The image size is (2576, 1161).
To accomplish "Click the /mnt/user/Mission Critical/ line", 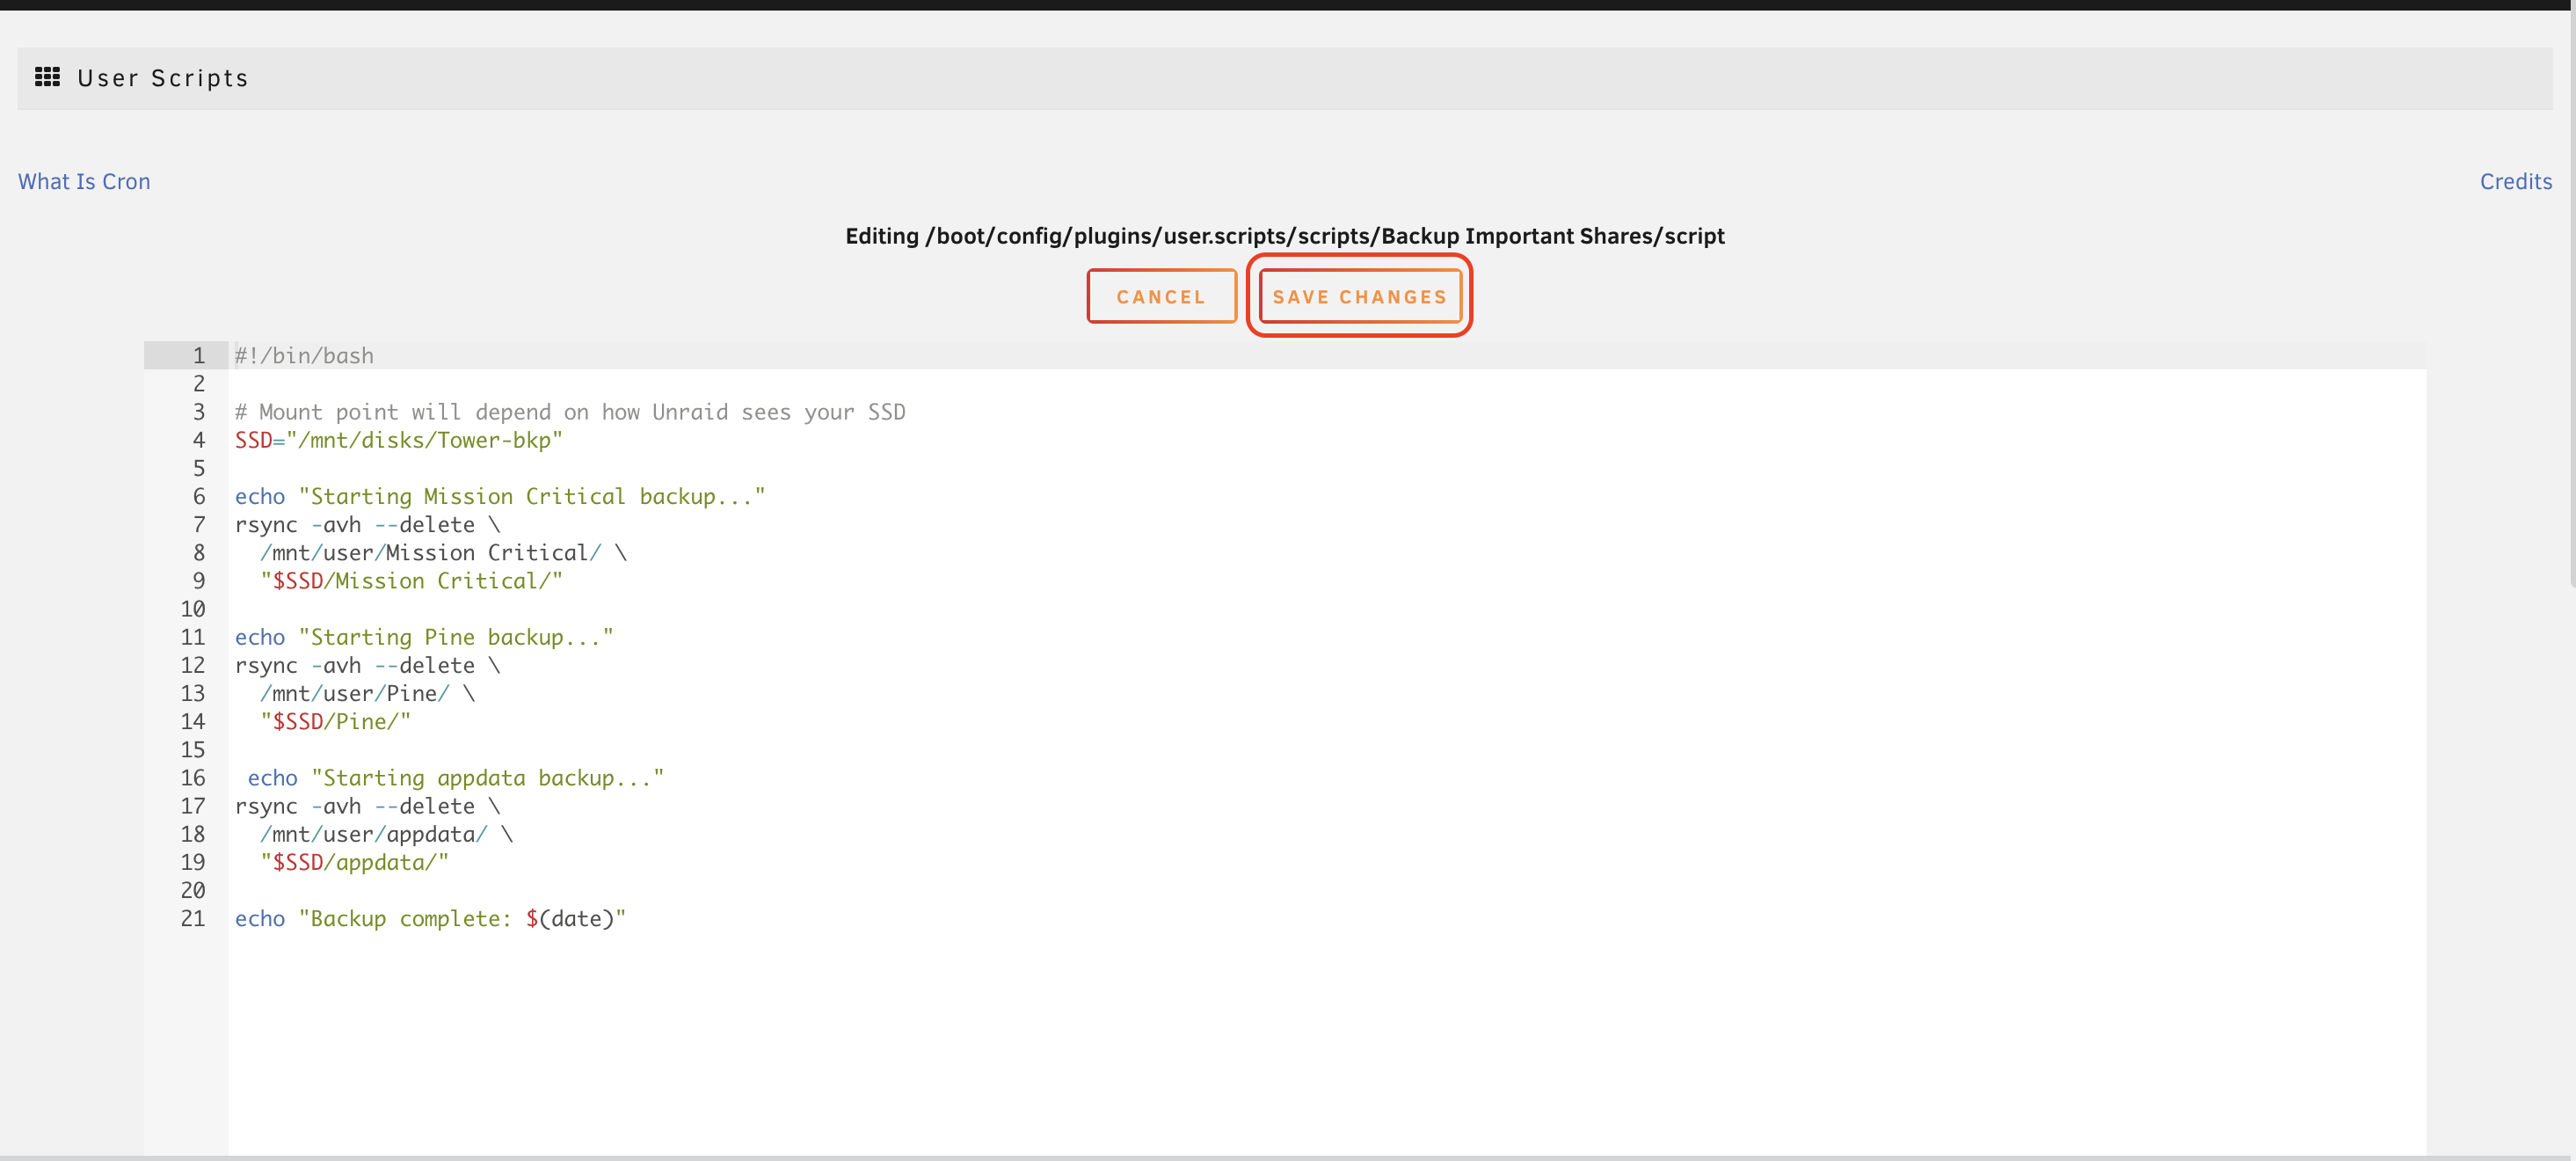I will click(443, 553).
